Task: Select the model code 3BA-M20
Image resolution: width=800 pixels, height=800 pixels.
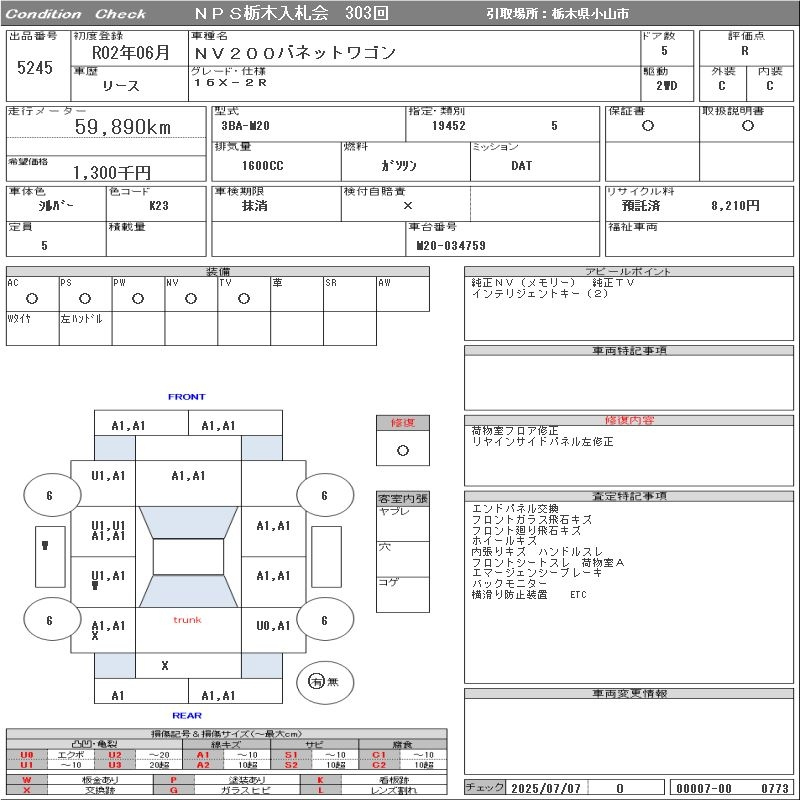Action: 245,126
